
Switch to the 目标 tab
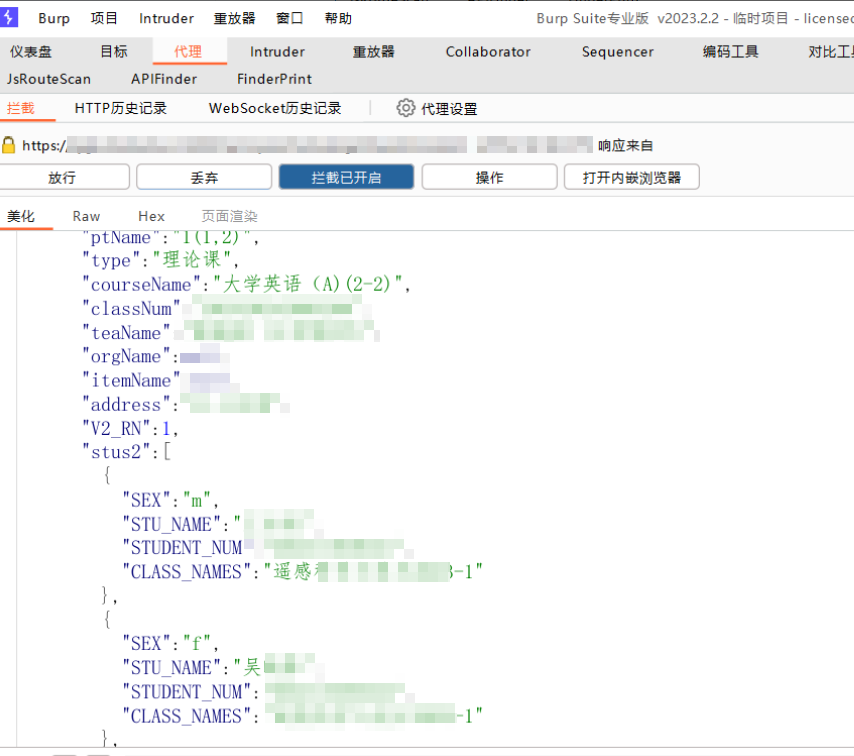(114, 52)
